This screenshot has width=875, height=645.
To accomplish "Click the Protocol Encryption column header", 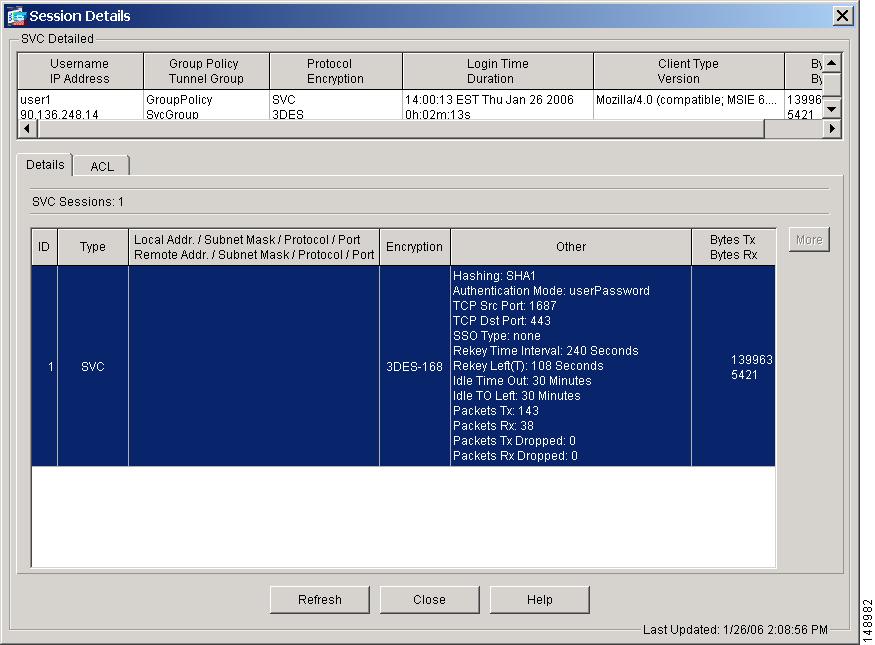I will (335, 71).
